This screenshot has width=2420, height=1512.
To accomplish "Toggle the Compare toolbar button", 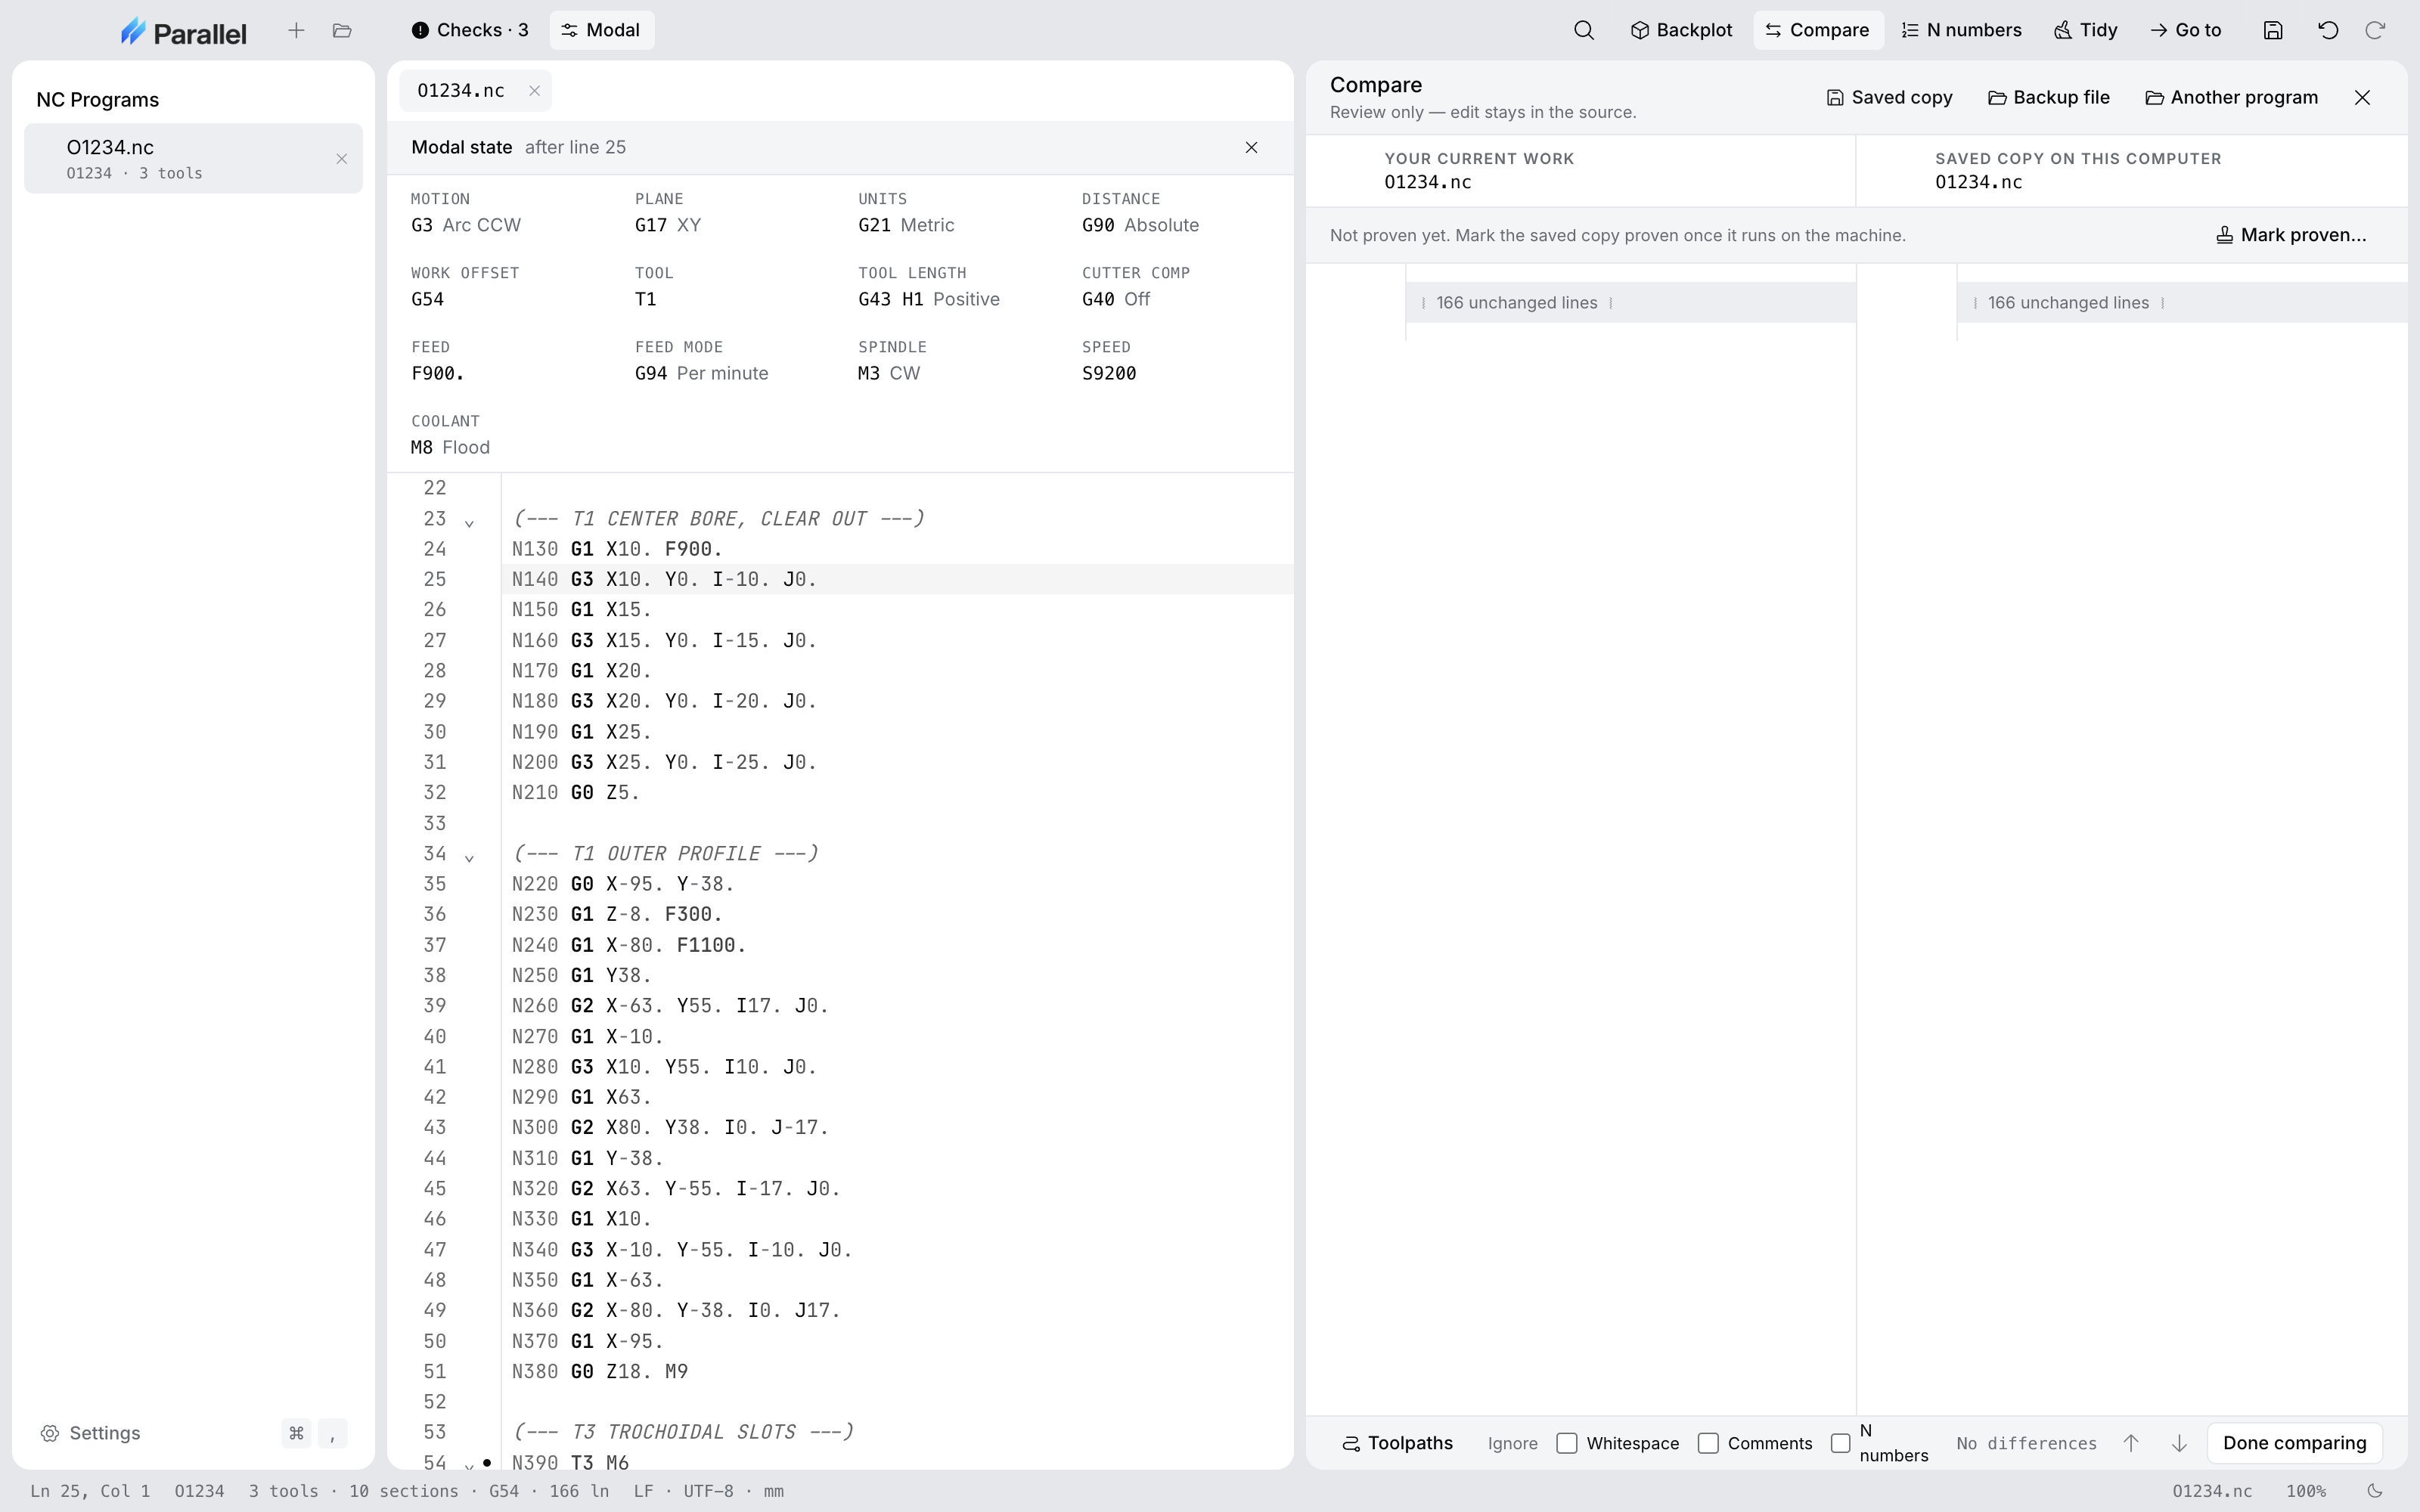I will coord(1818,30).
